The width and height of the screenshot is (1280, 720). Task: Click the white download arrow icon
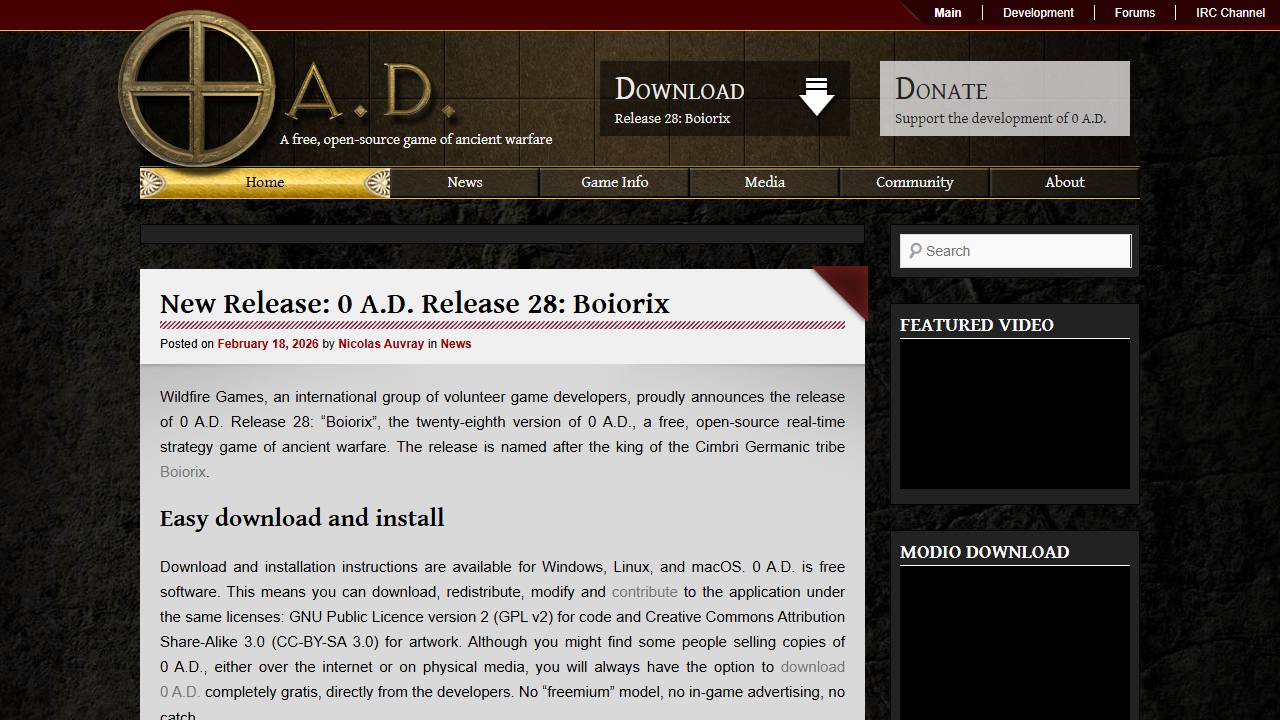tap(816, 97)
